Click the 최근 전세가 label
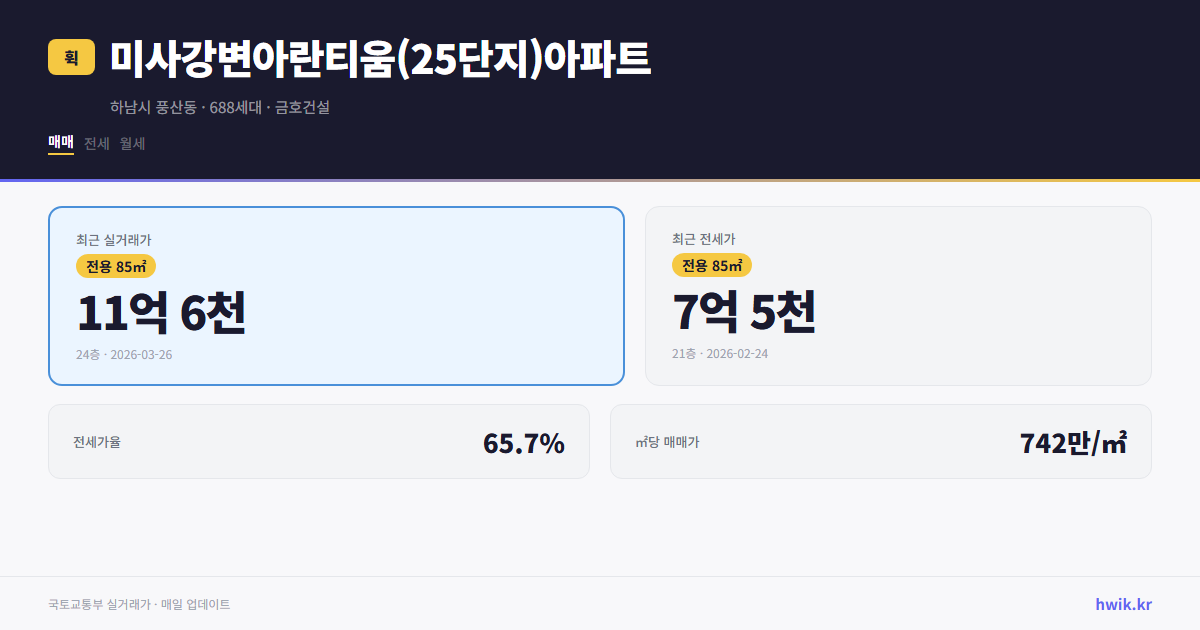This screenshot has height=630, width=1200. coord(703,239)
